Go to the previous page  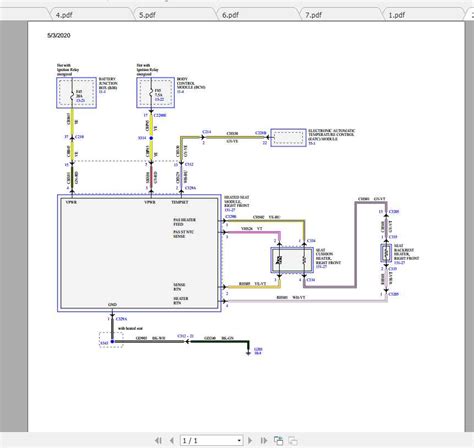coord(172,440)
